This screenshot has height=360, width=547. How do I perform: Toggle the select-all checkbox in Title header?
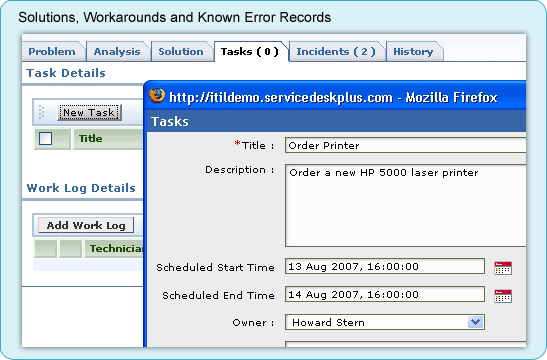(x=46, y=138)
